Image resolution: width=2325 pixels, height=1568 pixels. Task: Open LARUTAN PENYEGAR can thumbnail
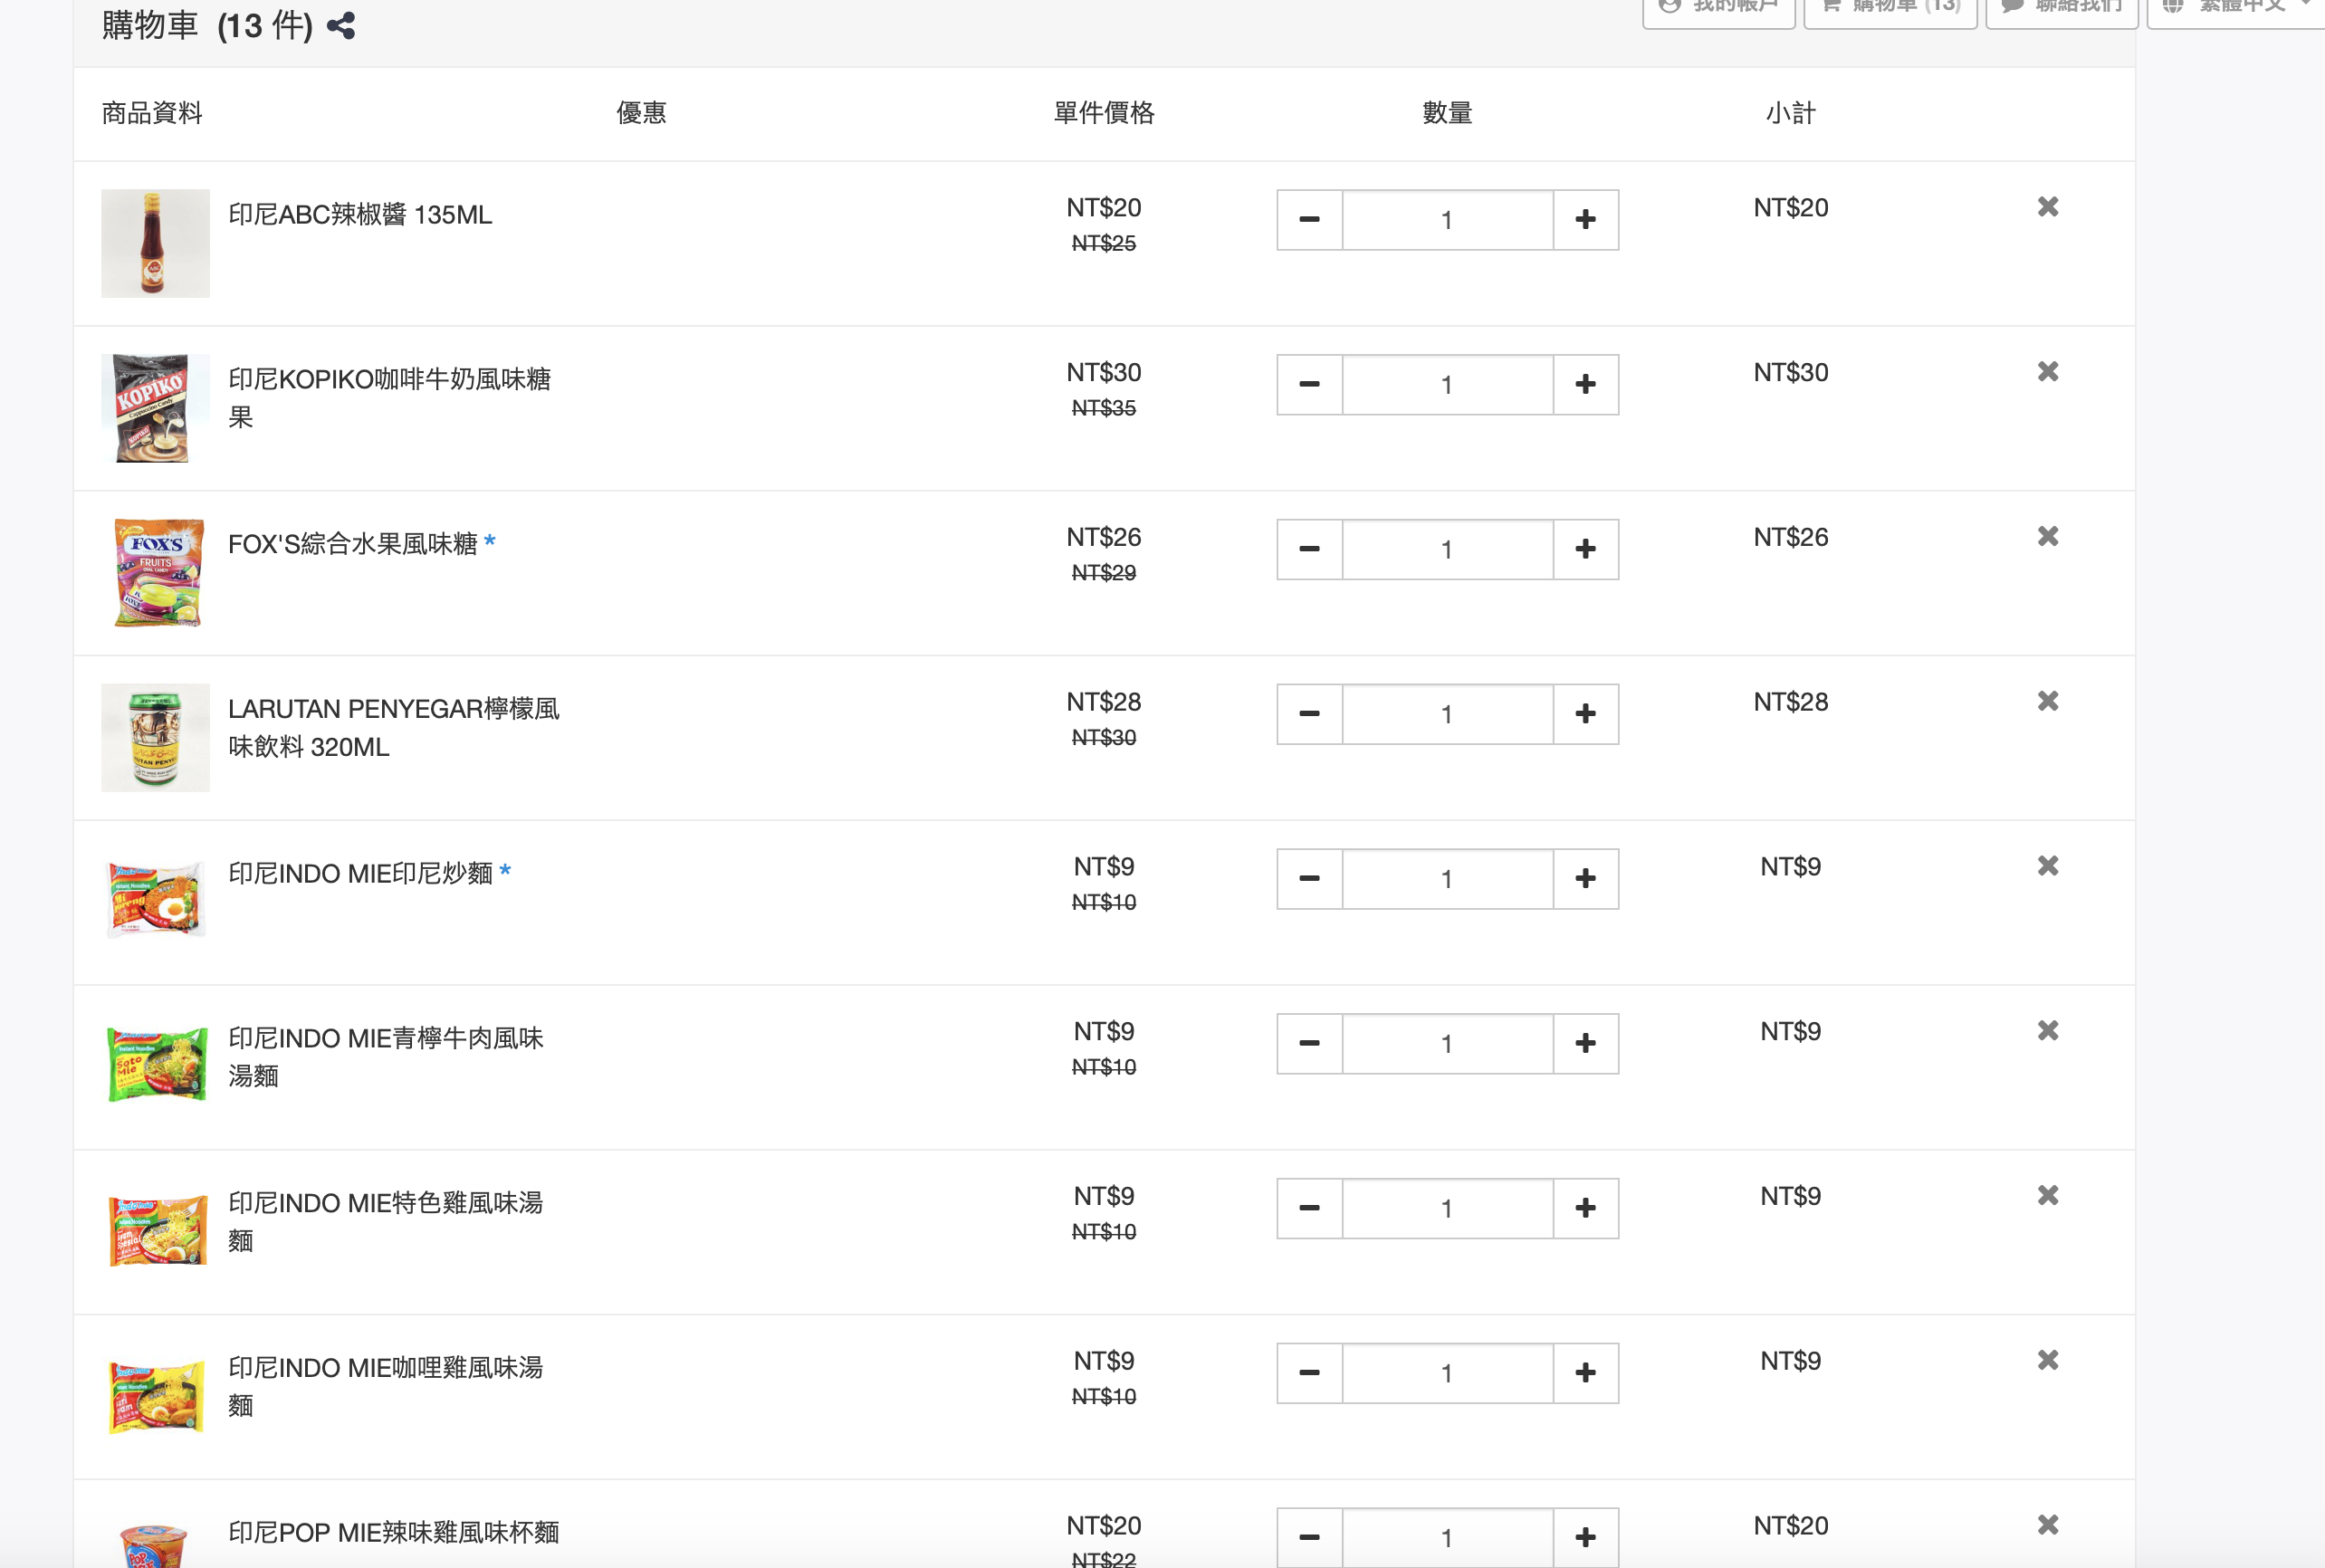(156, 738)
